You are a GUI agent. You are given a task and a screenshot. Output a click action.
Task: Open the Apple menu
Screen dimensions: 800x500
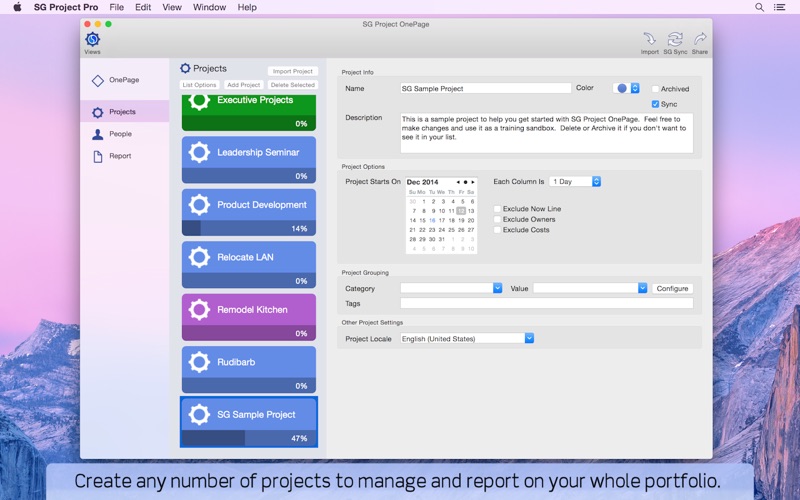pos(17,7)
